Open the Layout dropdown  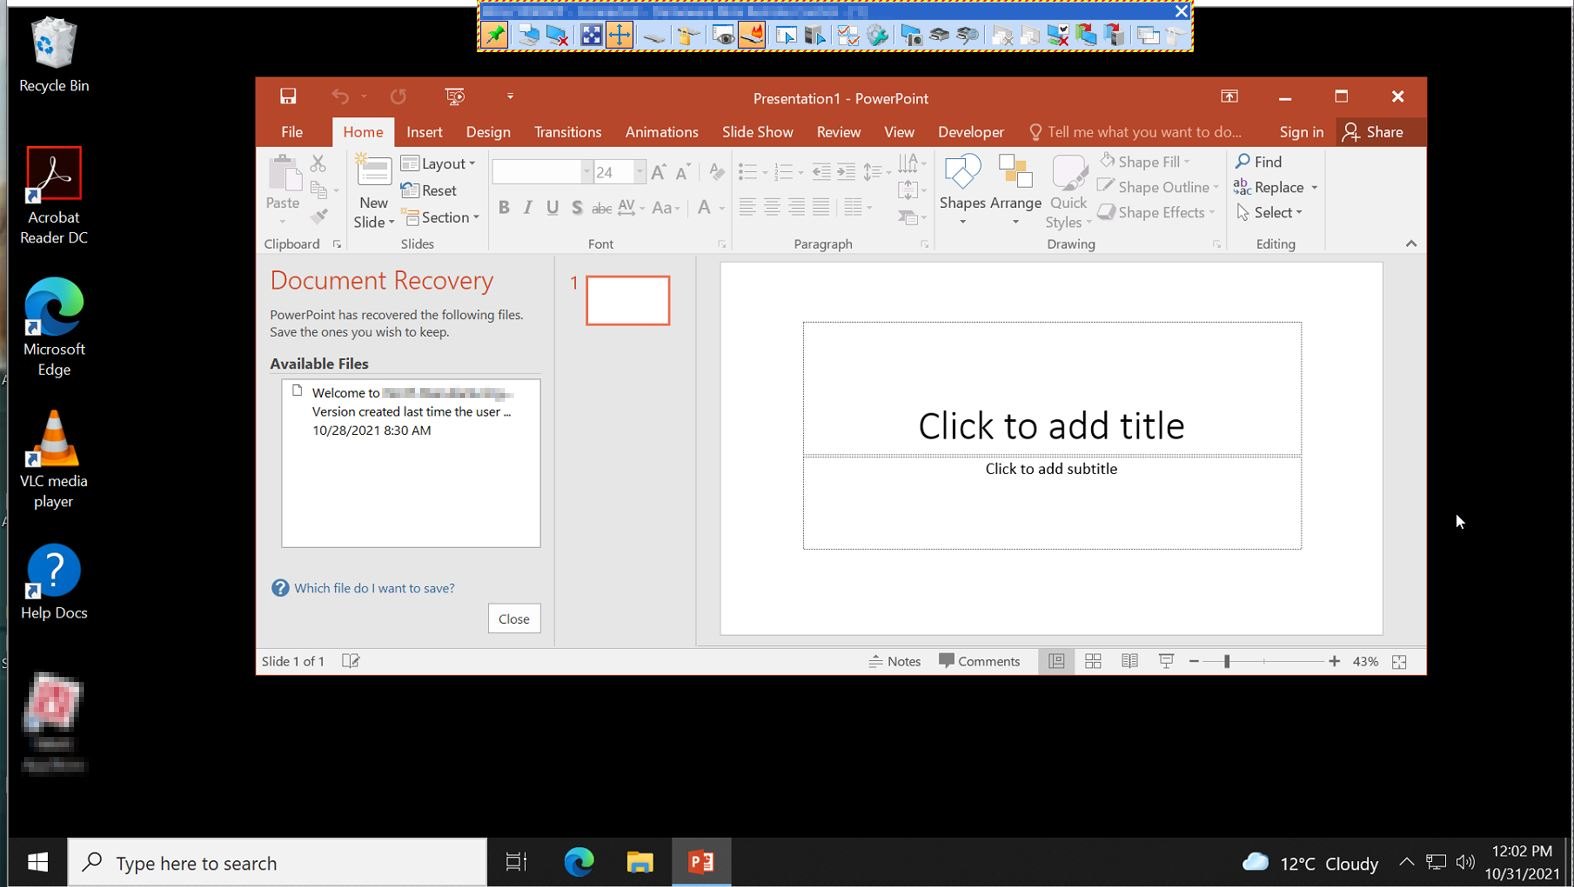click(438, 163)
